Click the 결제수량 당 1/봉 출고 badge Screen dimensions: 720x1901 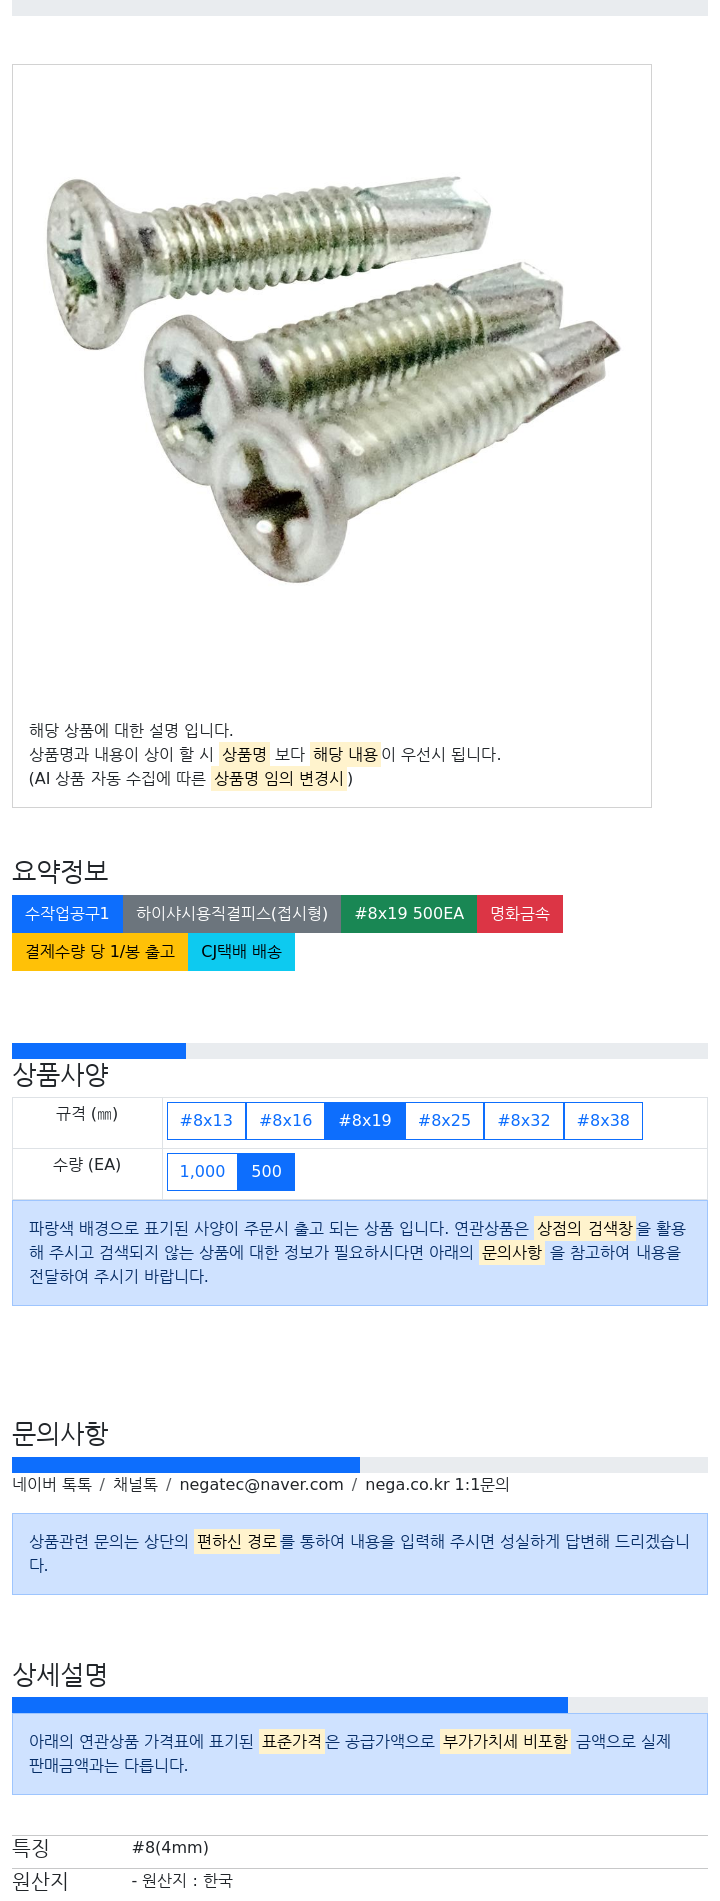point(100,951)
